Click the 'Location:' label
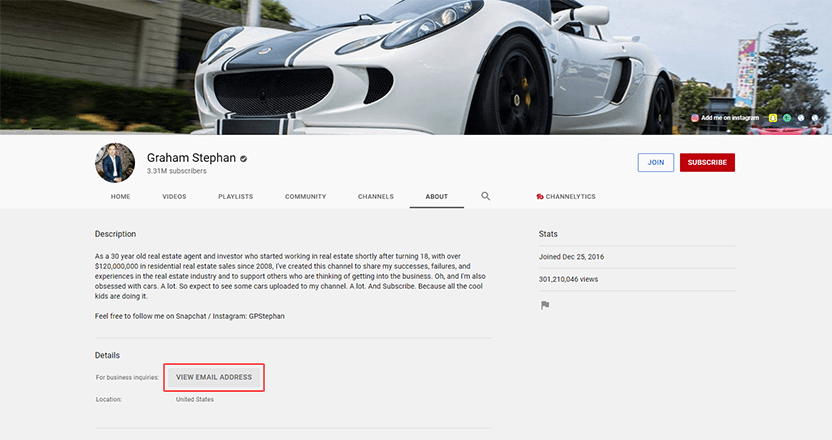 [109, 399]
